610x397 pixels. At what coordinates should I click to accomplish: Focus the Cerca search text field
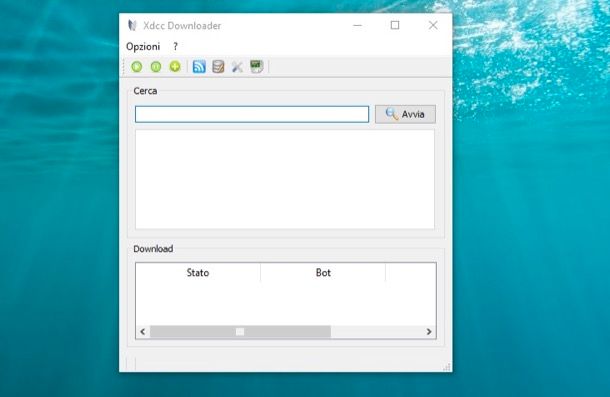click(252, 114)
